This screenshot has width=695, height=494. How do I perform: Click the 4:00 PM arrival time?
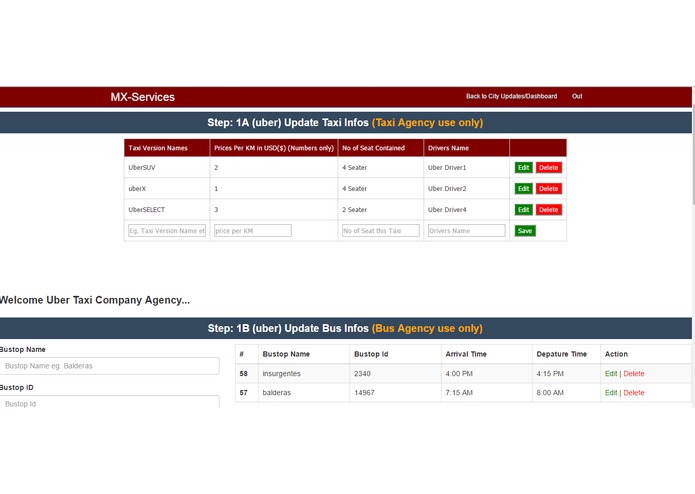point(487,373)
